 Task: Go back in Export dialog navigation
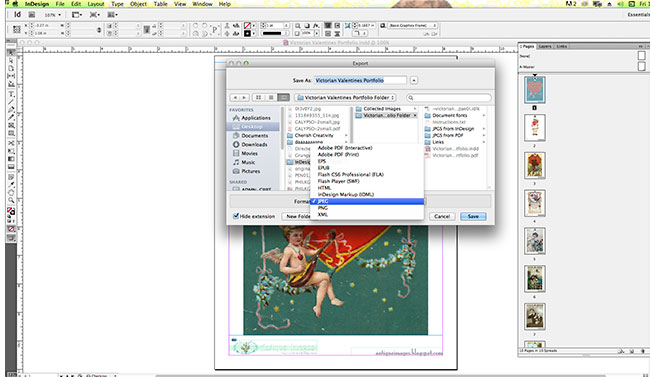tap(235, 97)
